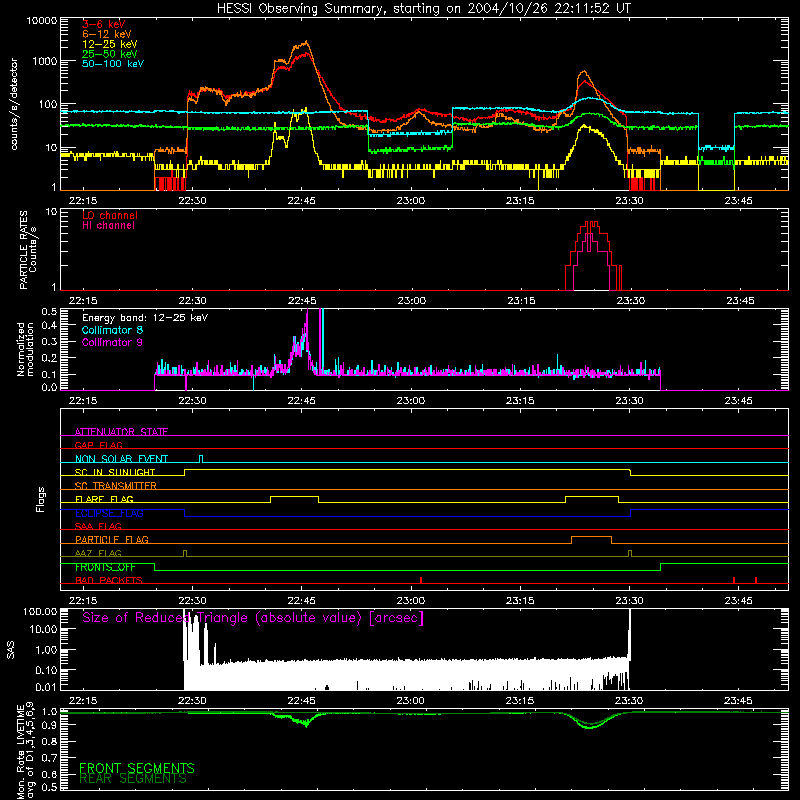Click the Collimator 9 legend label
This screenshot has width=800, height=800.
click(x=112, y=342)
